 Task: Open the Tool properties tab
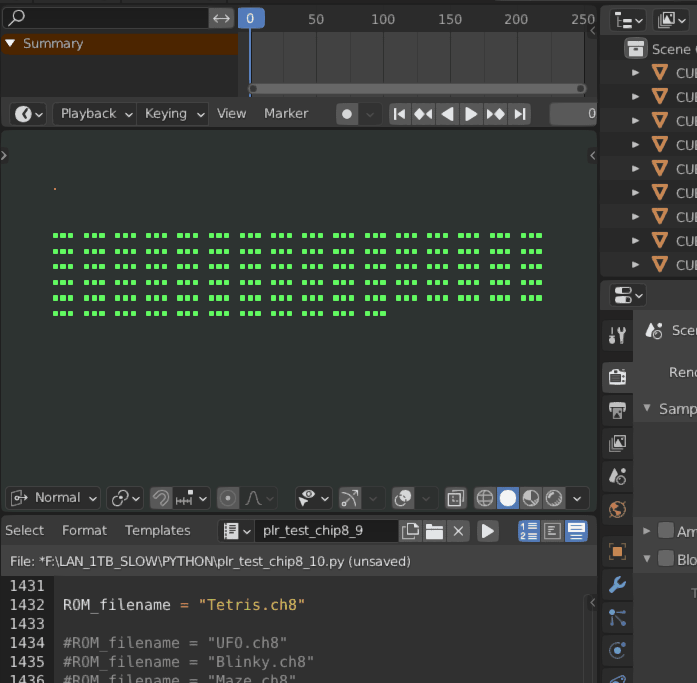(617, 335)
